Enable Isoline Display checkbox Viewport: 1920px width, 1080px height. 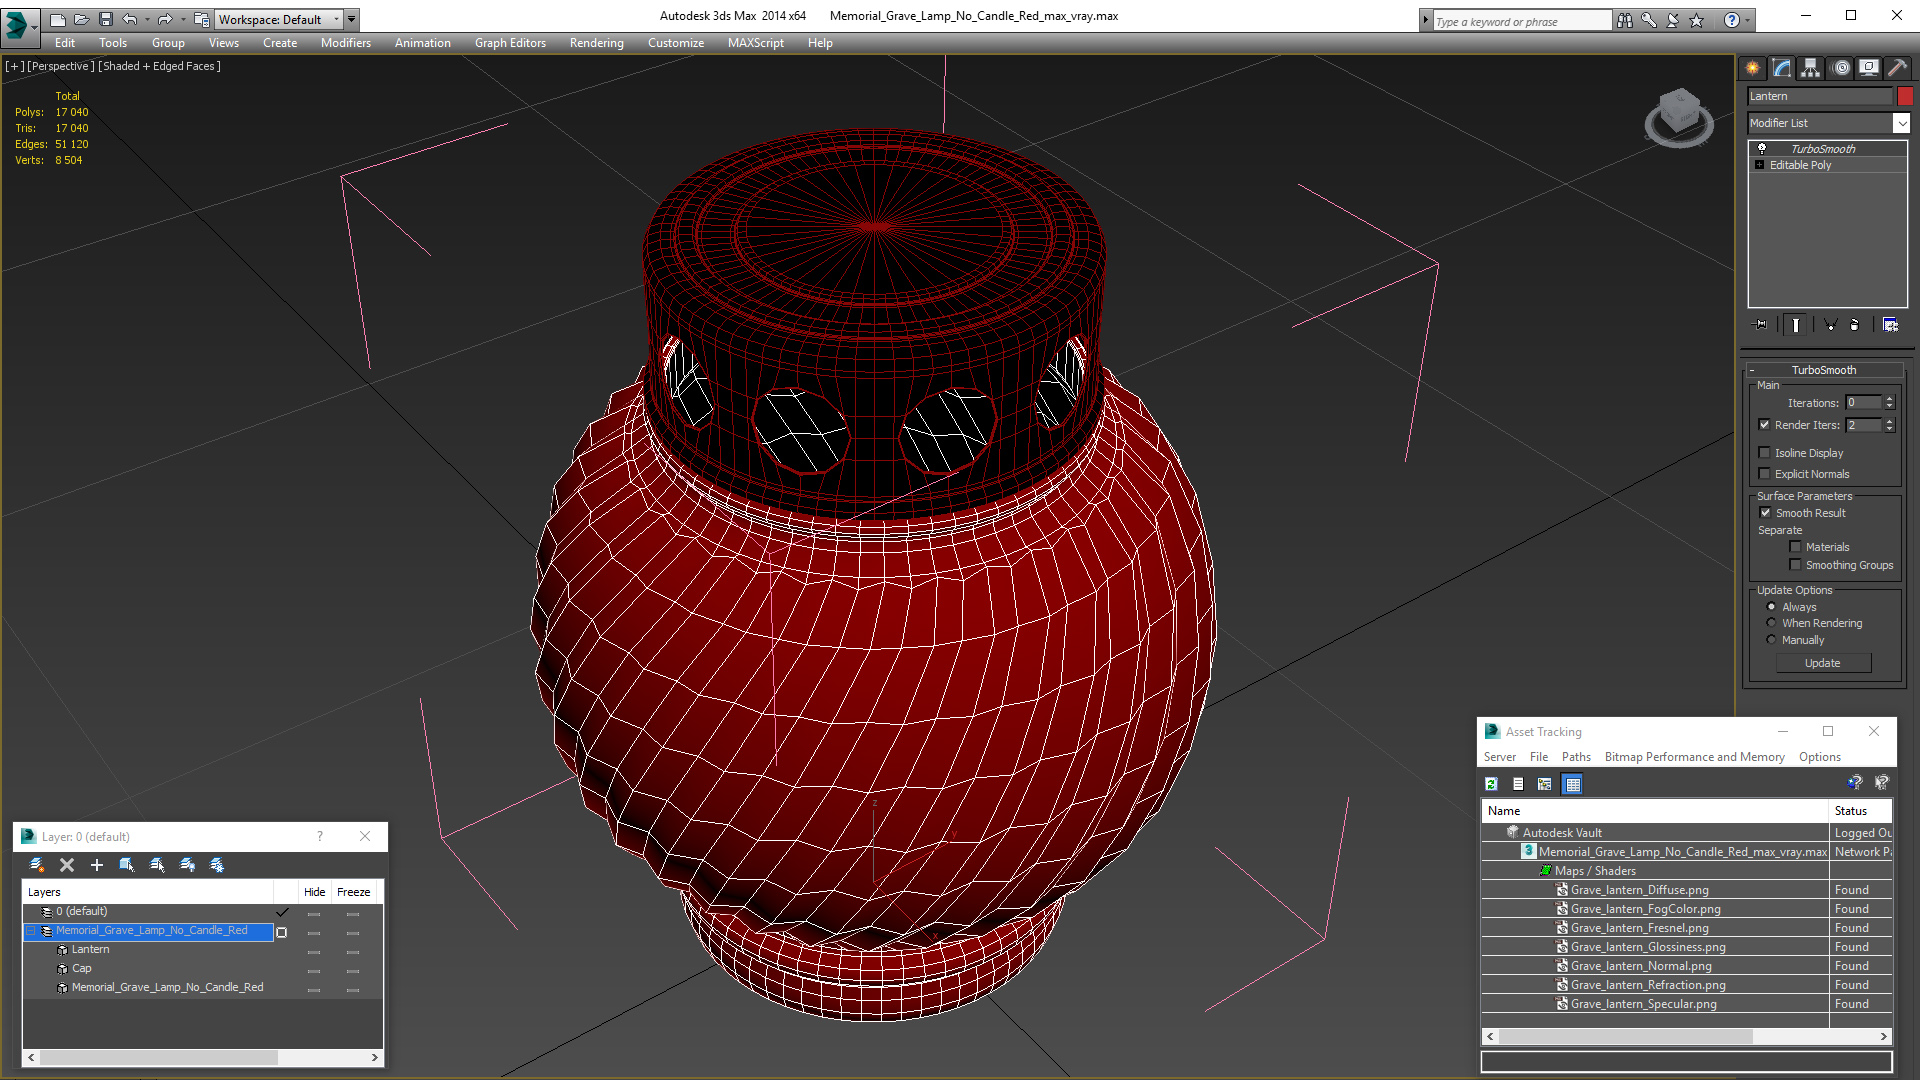(x=1765, y=453)
